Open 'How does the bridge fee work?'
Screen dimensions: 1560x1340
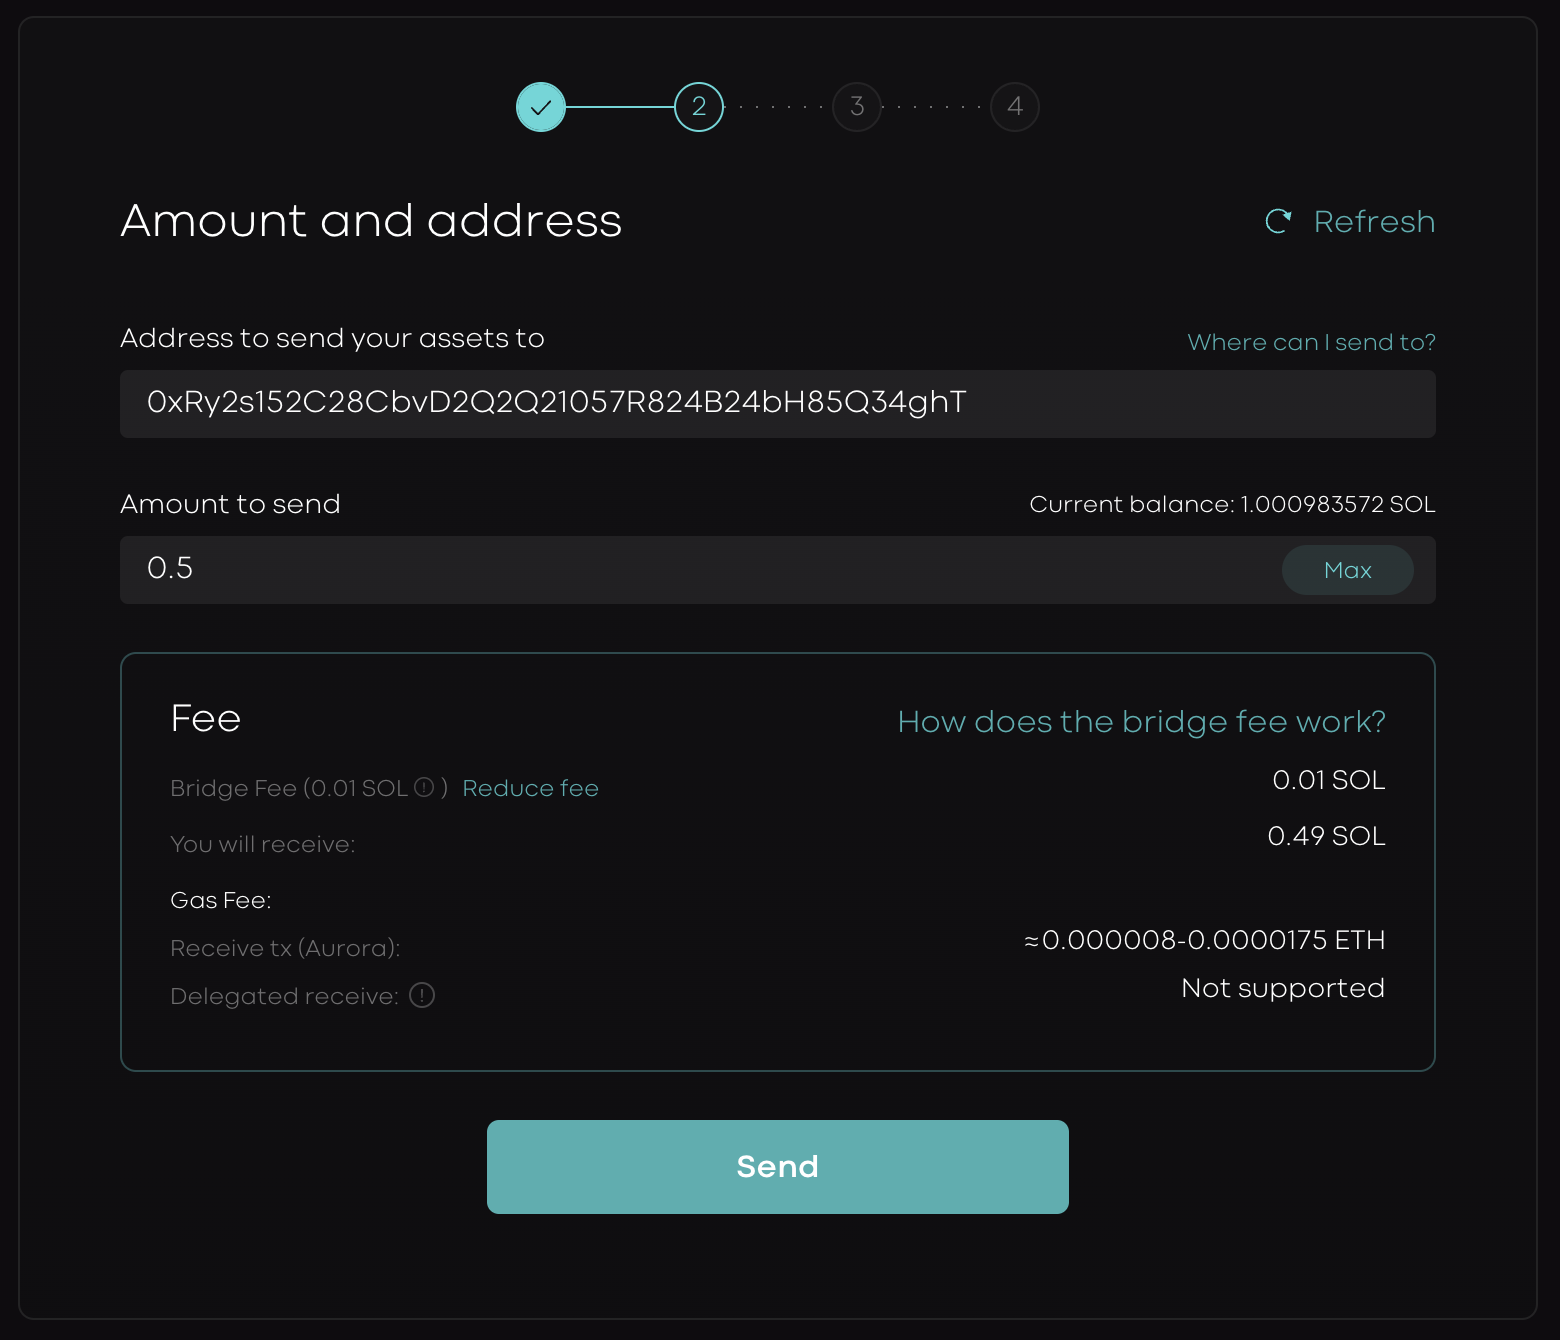(x=1141, y=721)
